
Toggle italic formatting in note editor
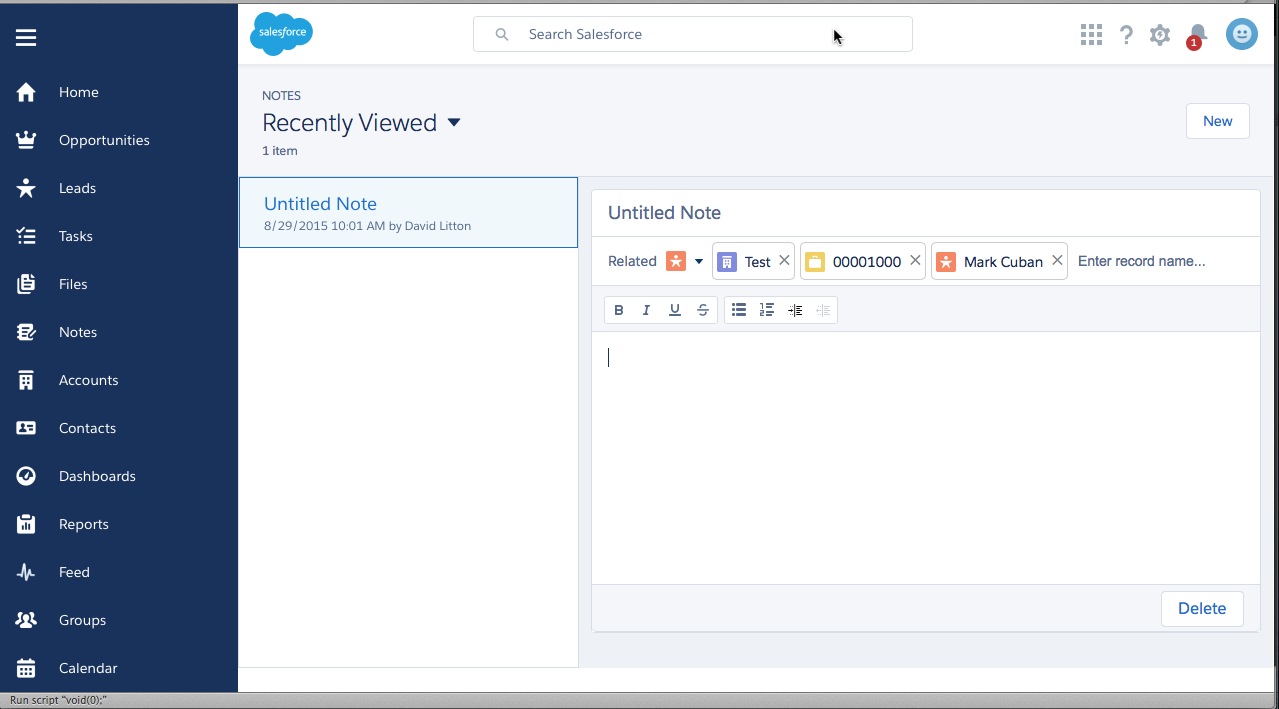click(x=647, y=310)
